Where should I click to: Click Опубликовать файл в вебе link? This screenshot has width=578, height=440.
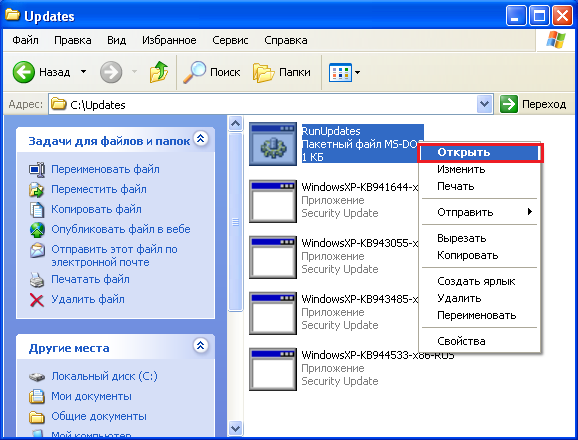(x=121, y=229)
